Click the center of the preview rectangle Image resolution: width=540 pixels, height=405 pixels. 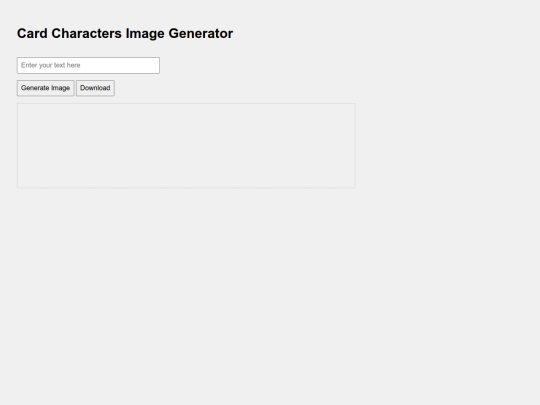point(186,146)
